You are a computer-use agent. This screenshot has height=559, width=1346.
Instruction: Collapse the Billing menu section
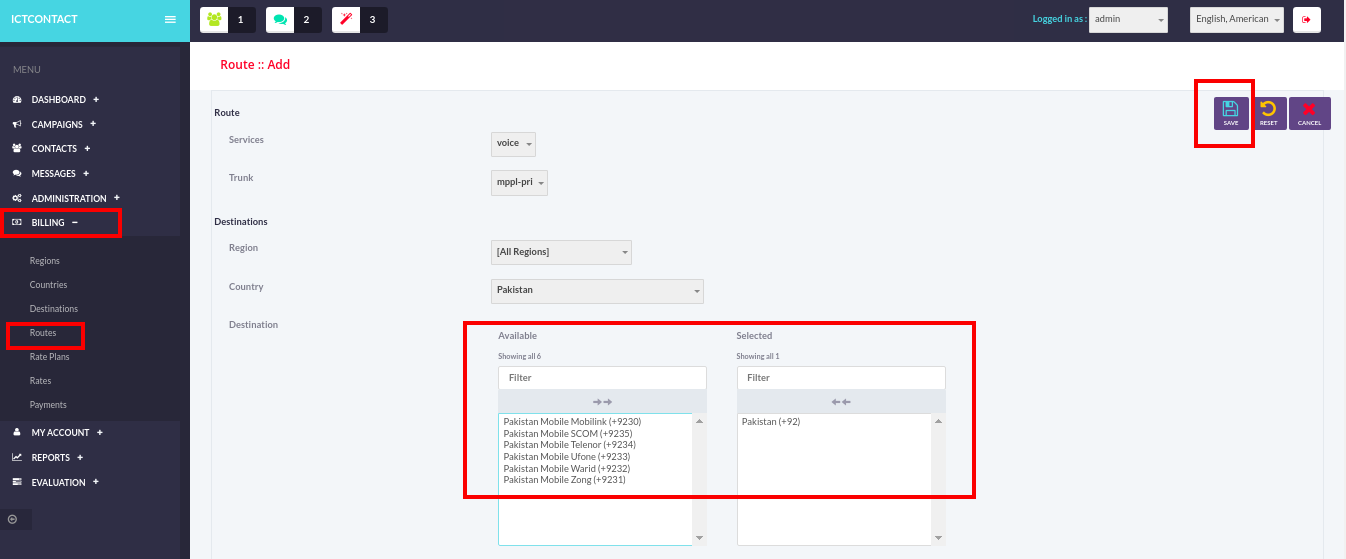pos(75,222)
